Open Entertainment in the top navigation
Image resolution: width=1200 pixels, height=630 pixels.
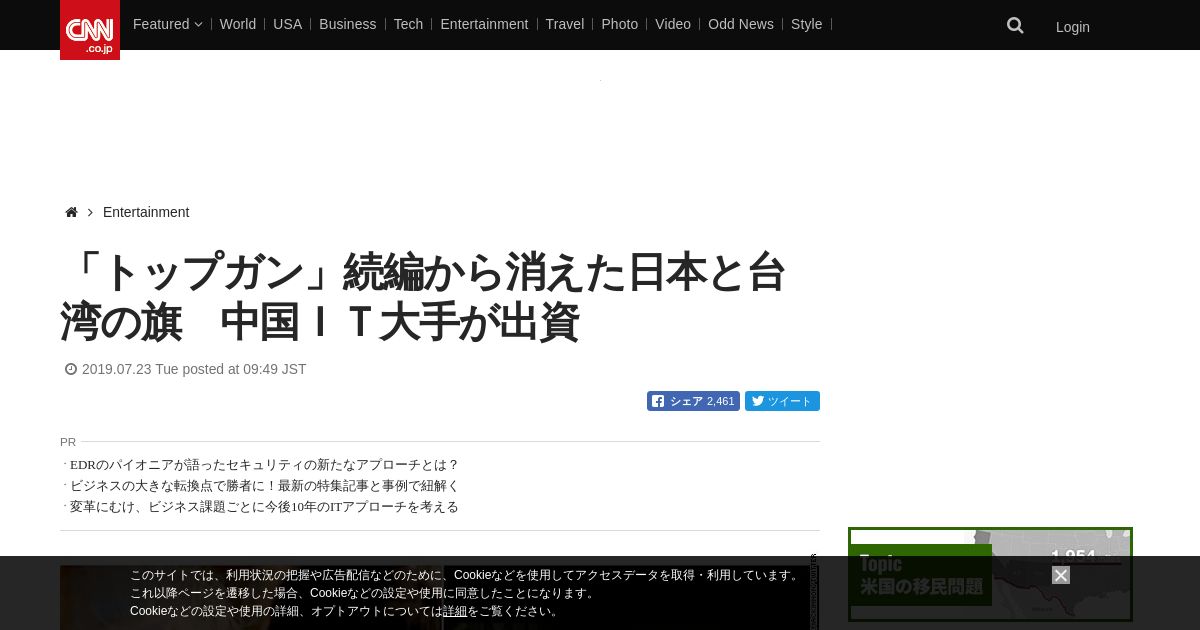point(484,24)
